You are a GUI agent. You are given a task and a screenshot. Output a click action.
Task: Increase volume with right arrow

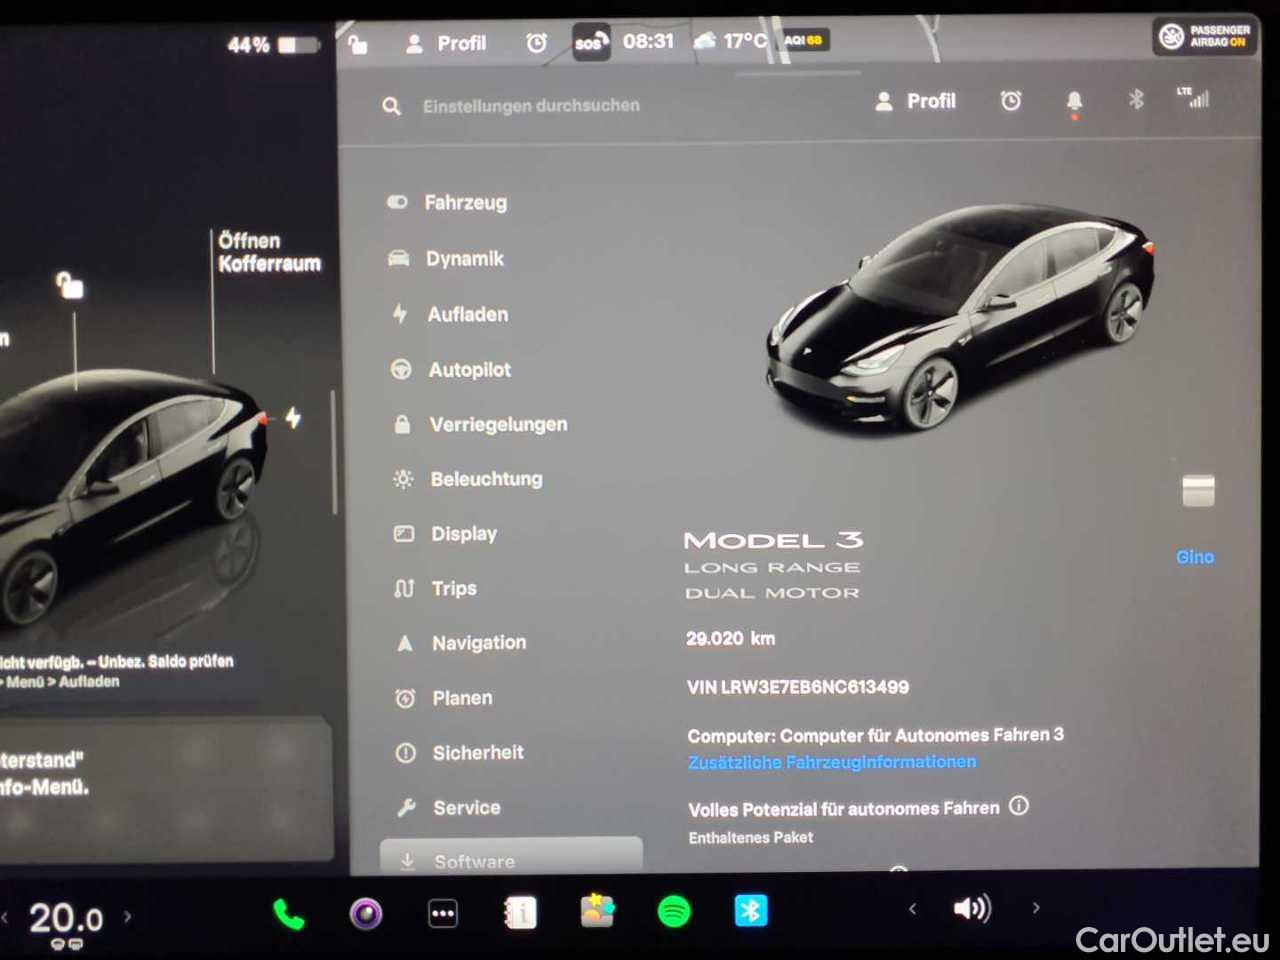1036,908
